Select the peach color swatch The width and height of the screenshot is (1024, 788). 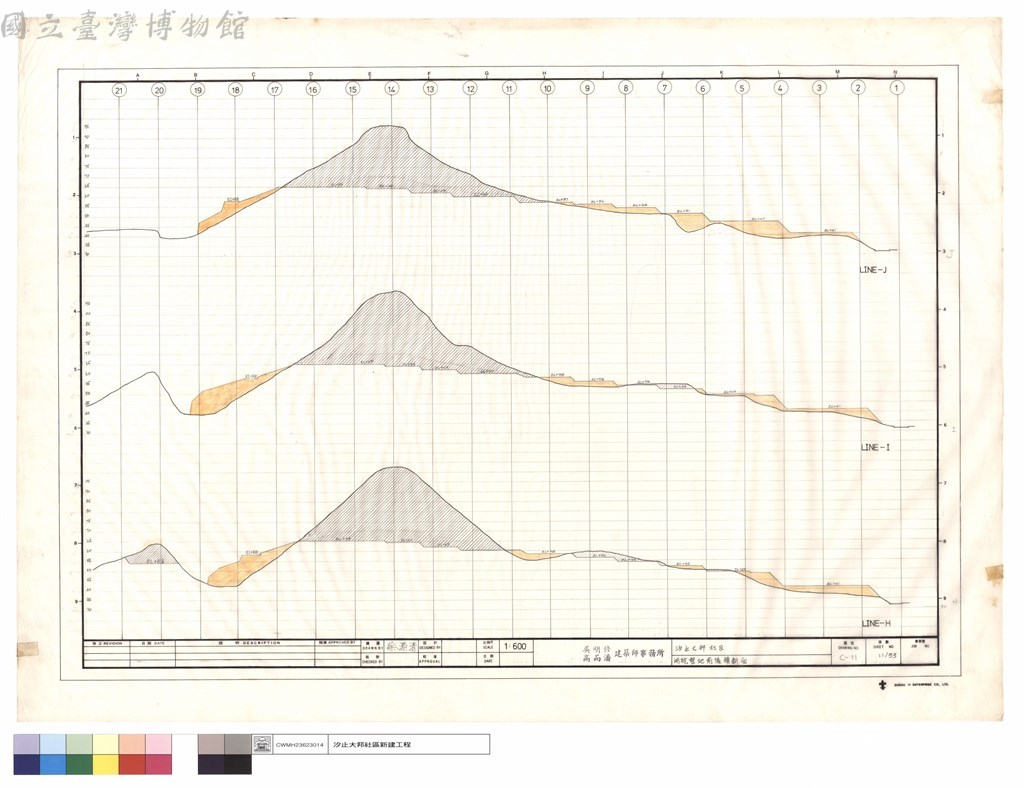coord(131,744)
